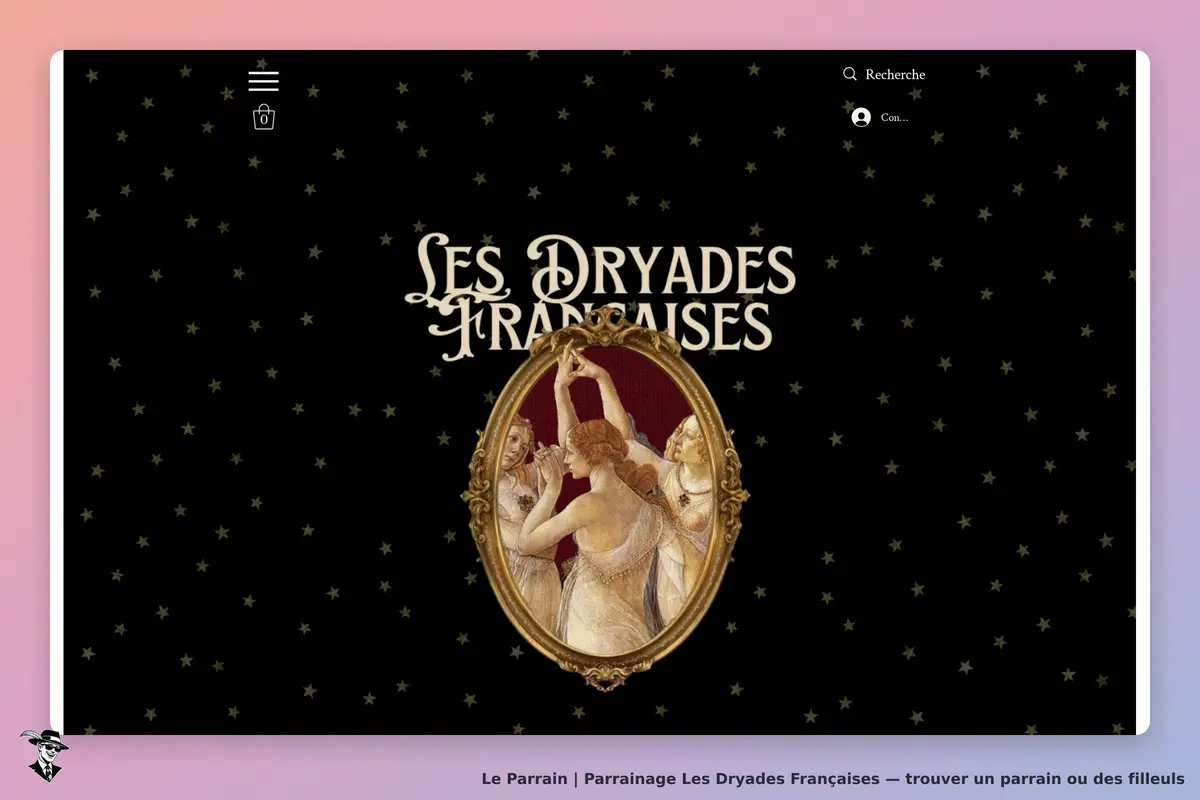The image size is (1200, 800).
Task: Click the Le Parrain caption text
Action: [x=833, y=778]
